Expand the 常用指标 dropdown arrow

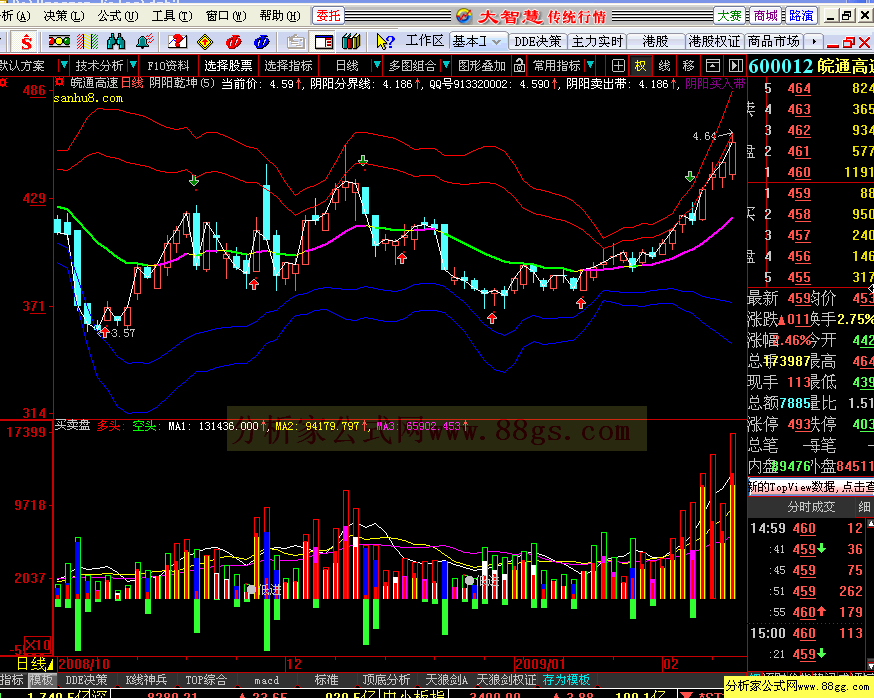pyautogui.click(x=590, y=65)
